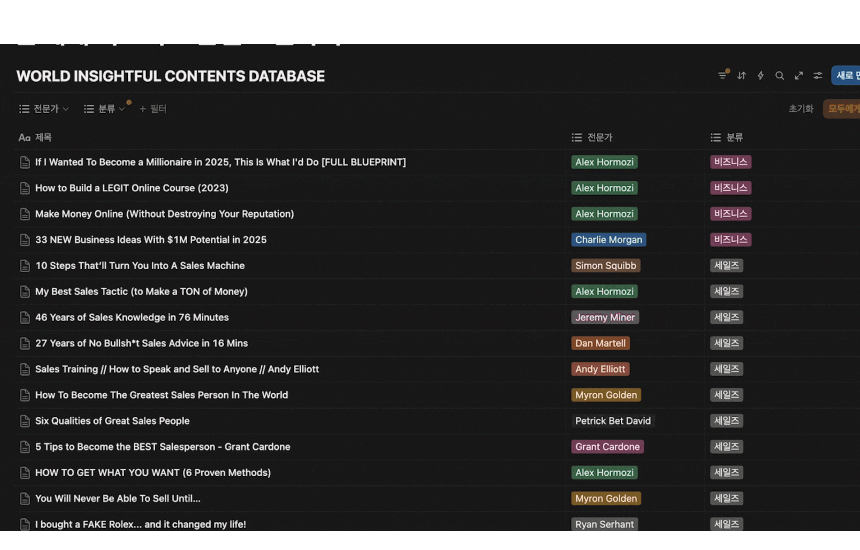Viewport: 860px width, 550px height.
Task: Click the blue Charlie Morgan tag
Action: coord(608,240)
